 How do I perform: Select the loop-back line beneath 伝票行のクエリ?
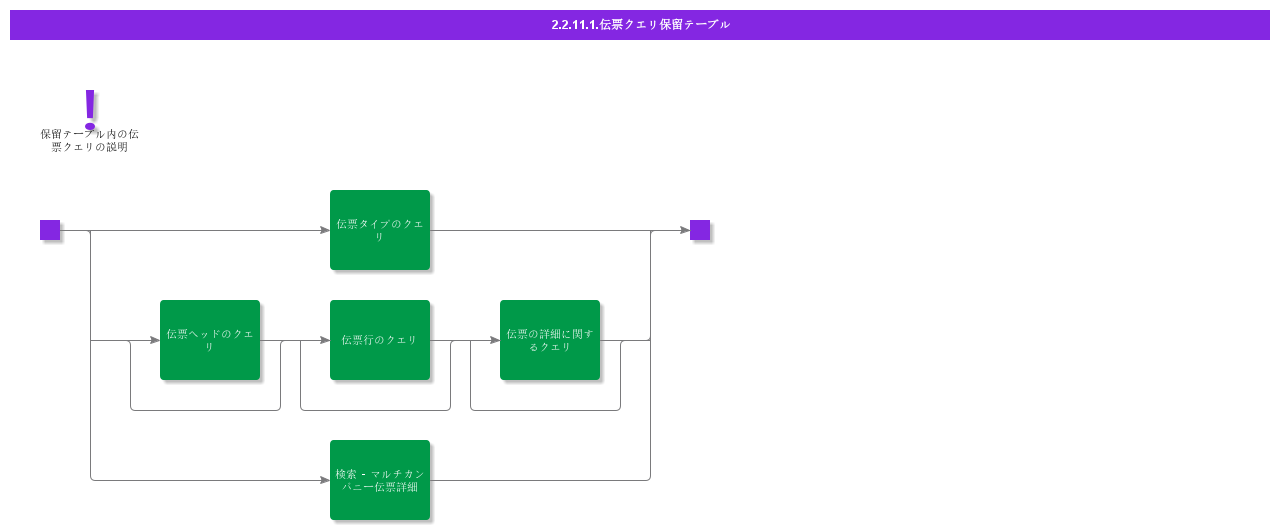tap(375, 410)
